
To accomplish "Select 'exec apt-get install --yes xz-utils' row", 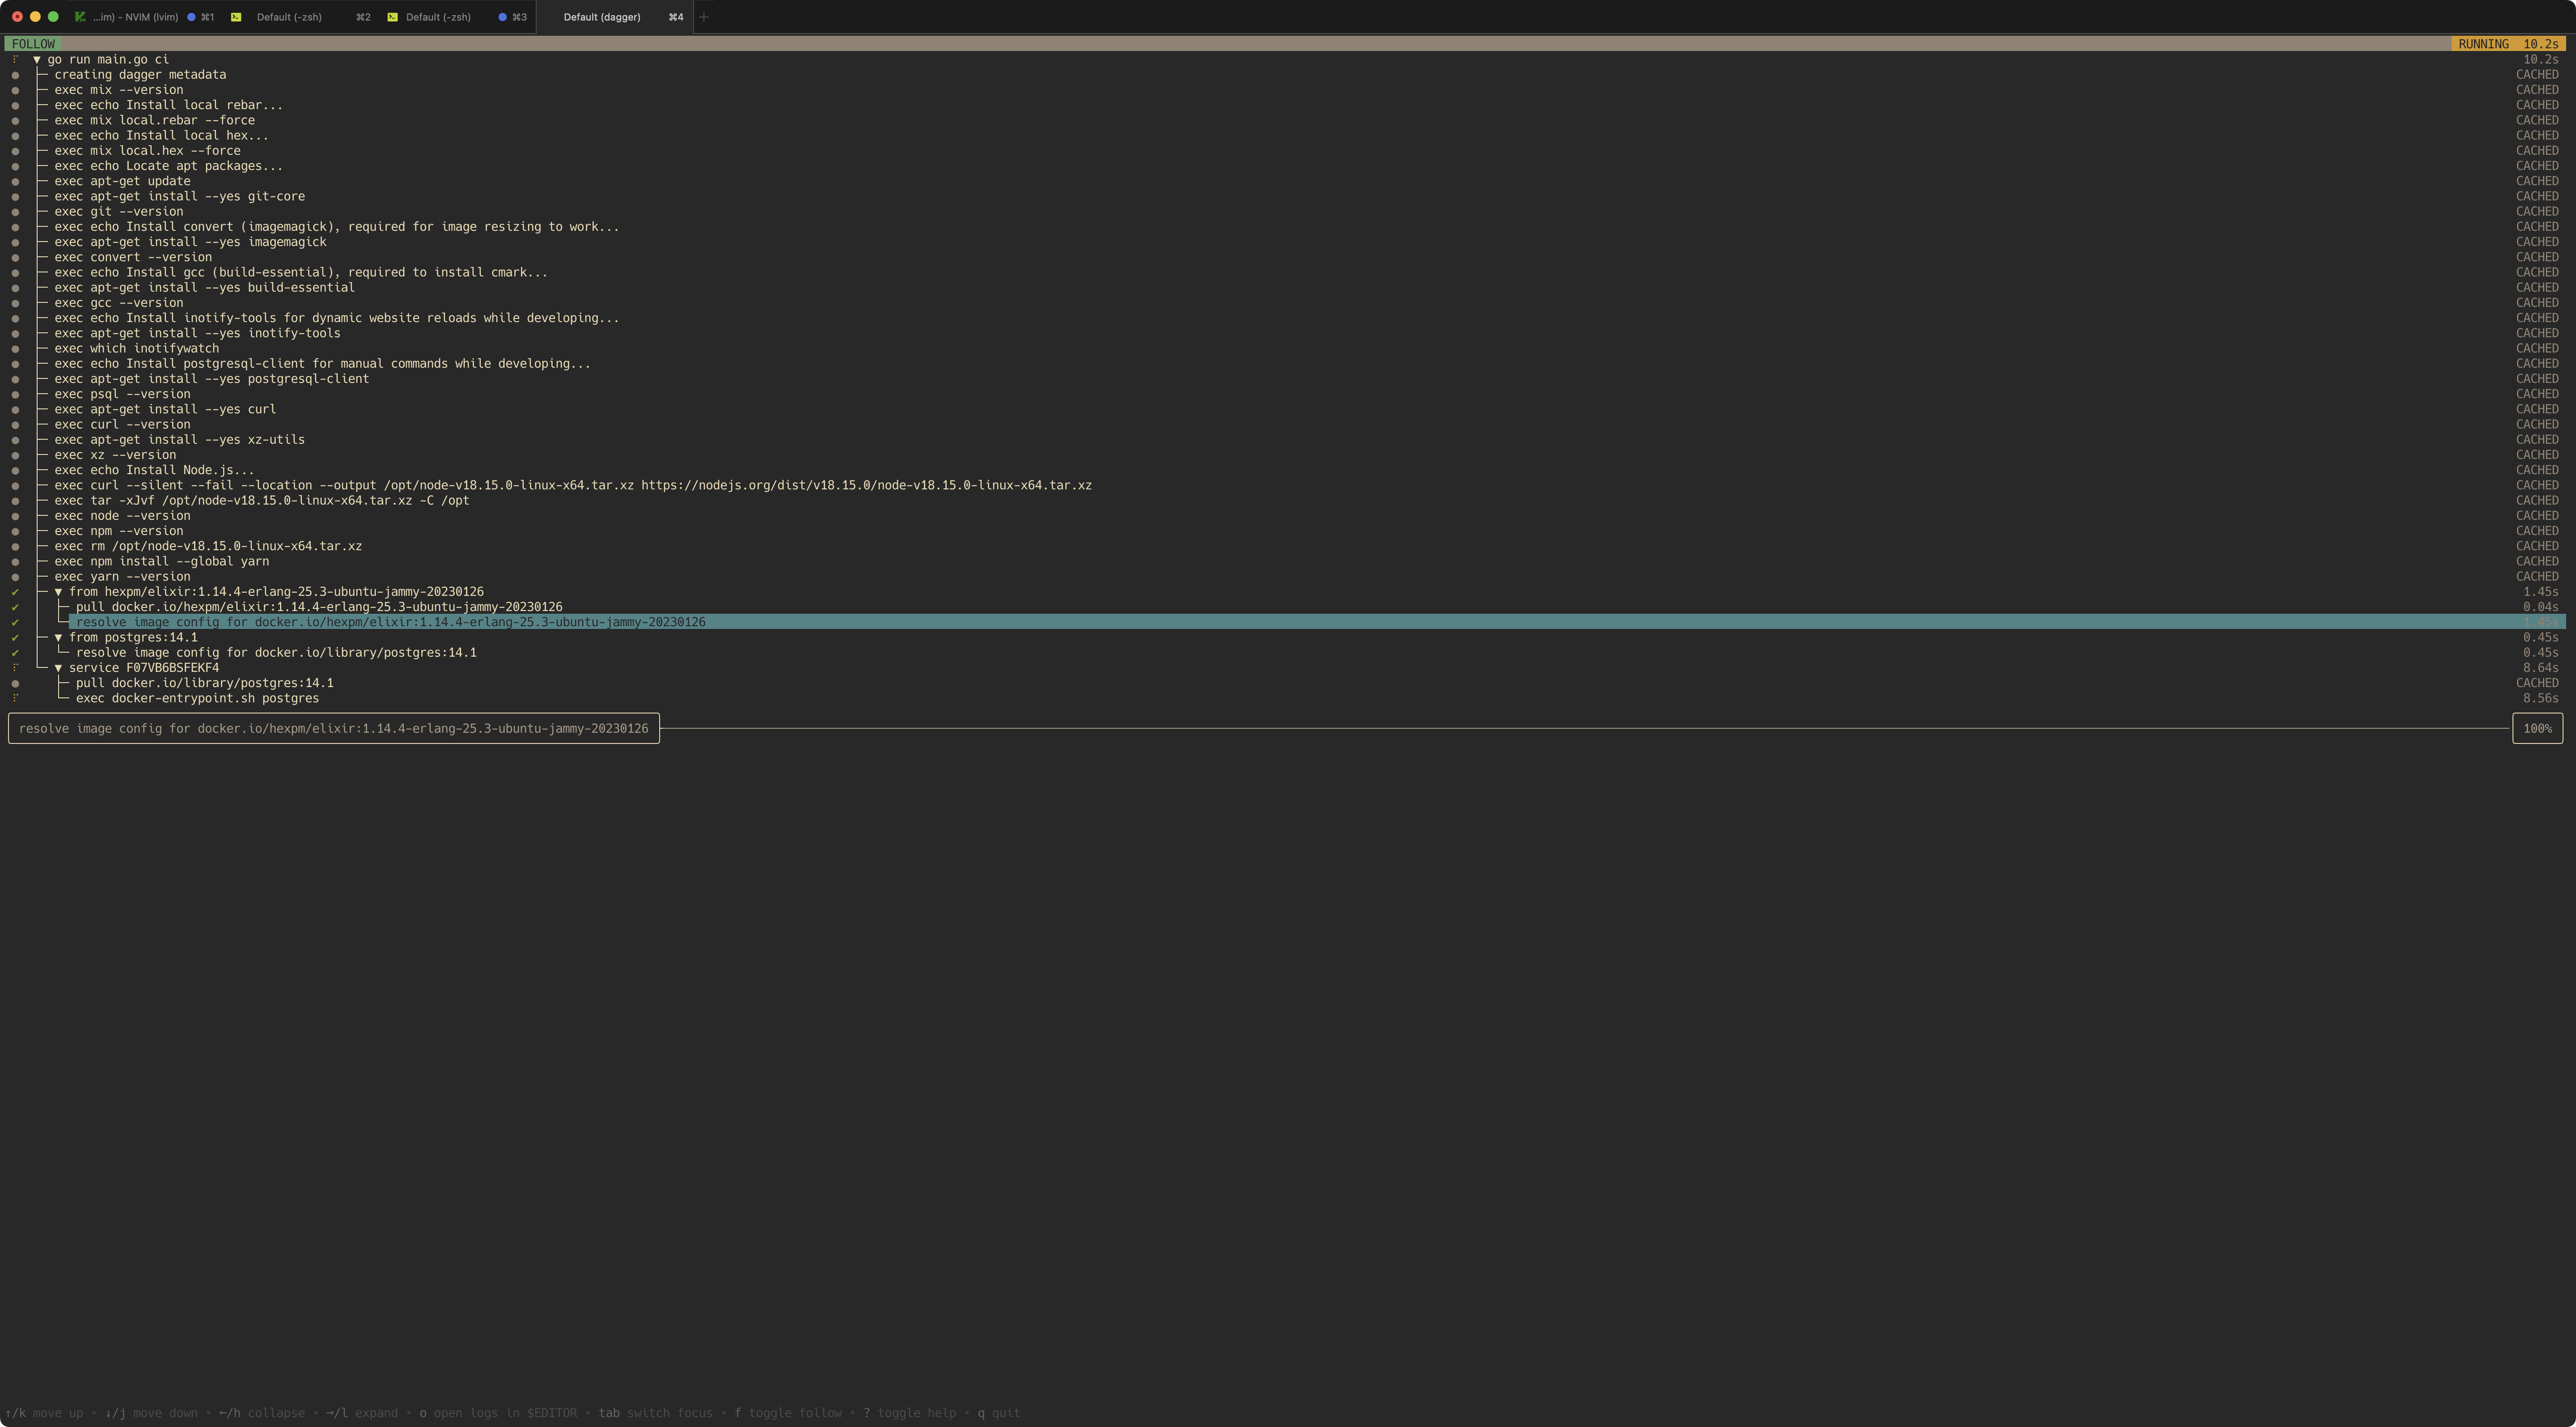I will [1285, 440].
